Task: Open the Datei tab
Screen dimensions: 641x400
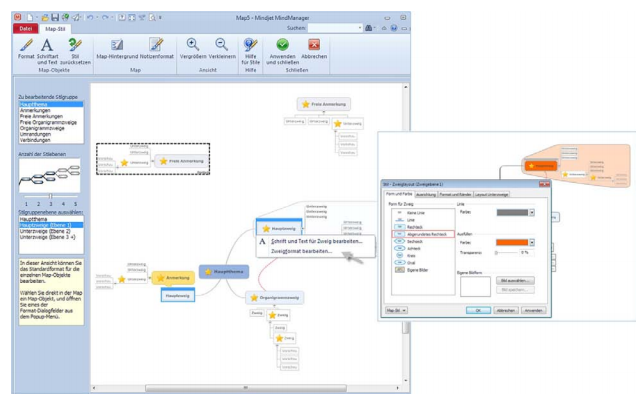Action: tap(25, 29)
